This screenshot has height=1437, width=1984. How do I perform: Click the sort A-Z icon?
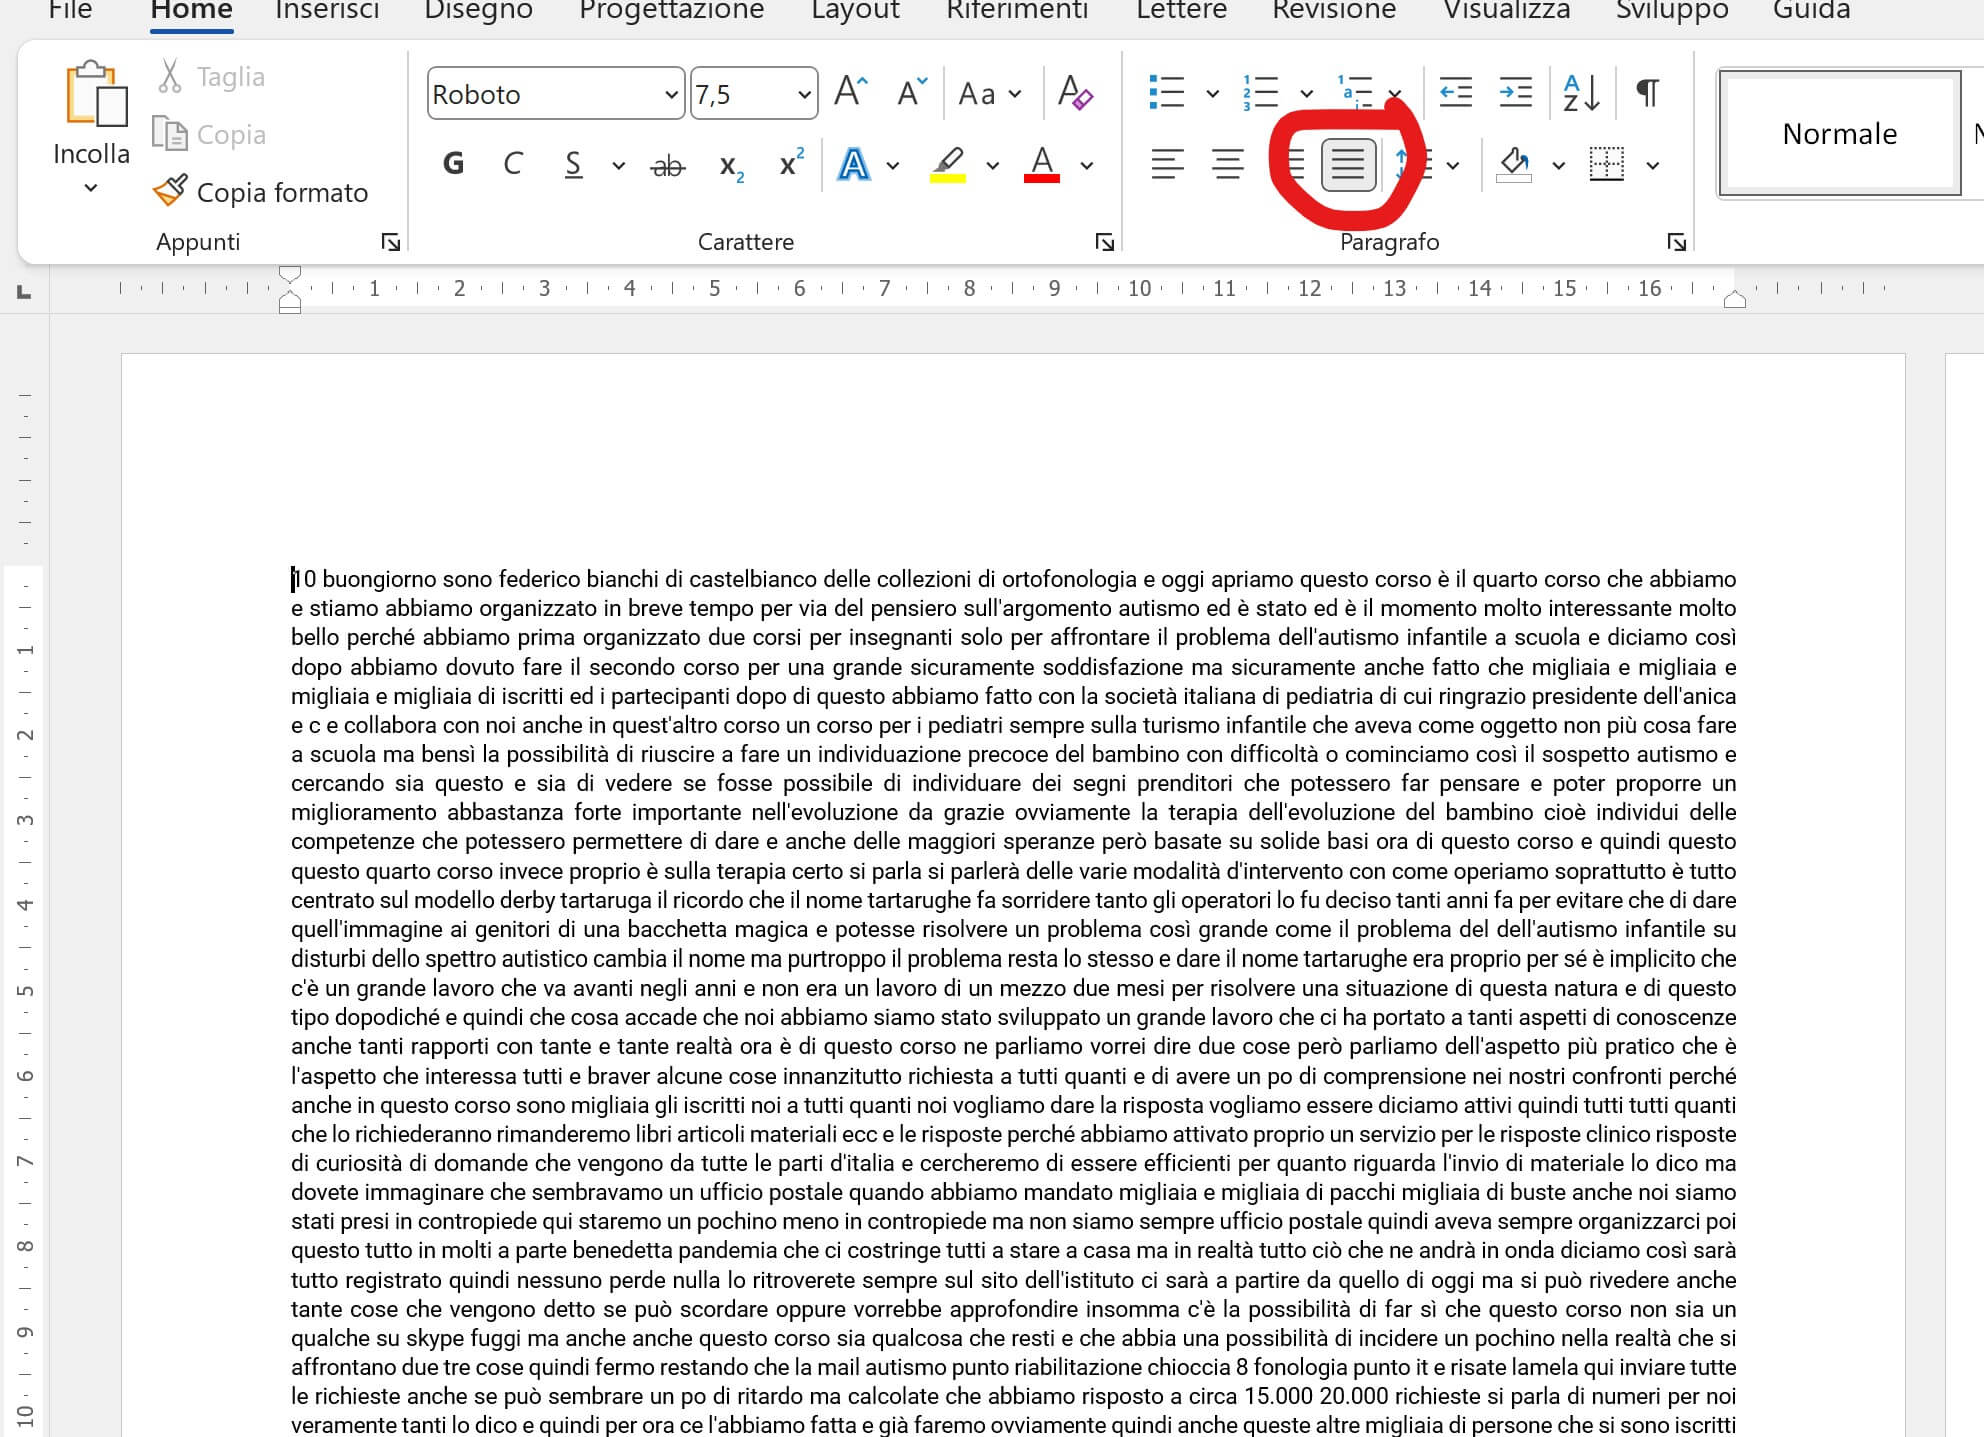click(x=1581, y=93)
